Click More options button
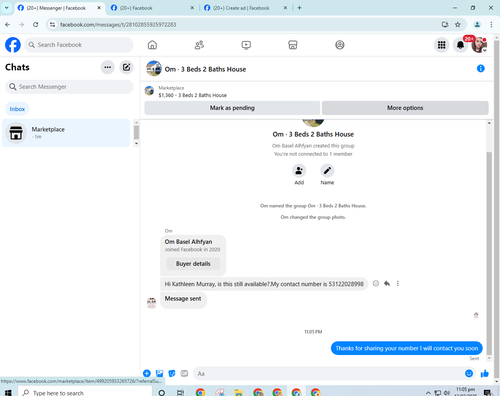The height and width of the screenshot is (396, 500). coord(405,108)
